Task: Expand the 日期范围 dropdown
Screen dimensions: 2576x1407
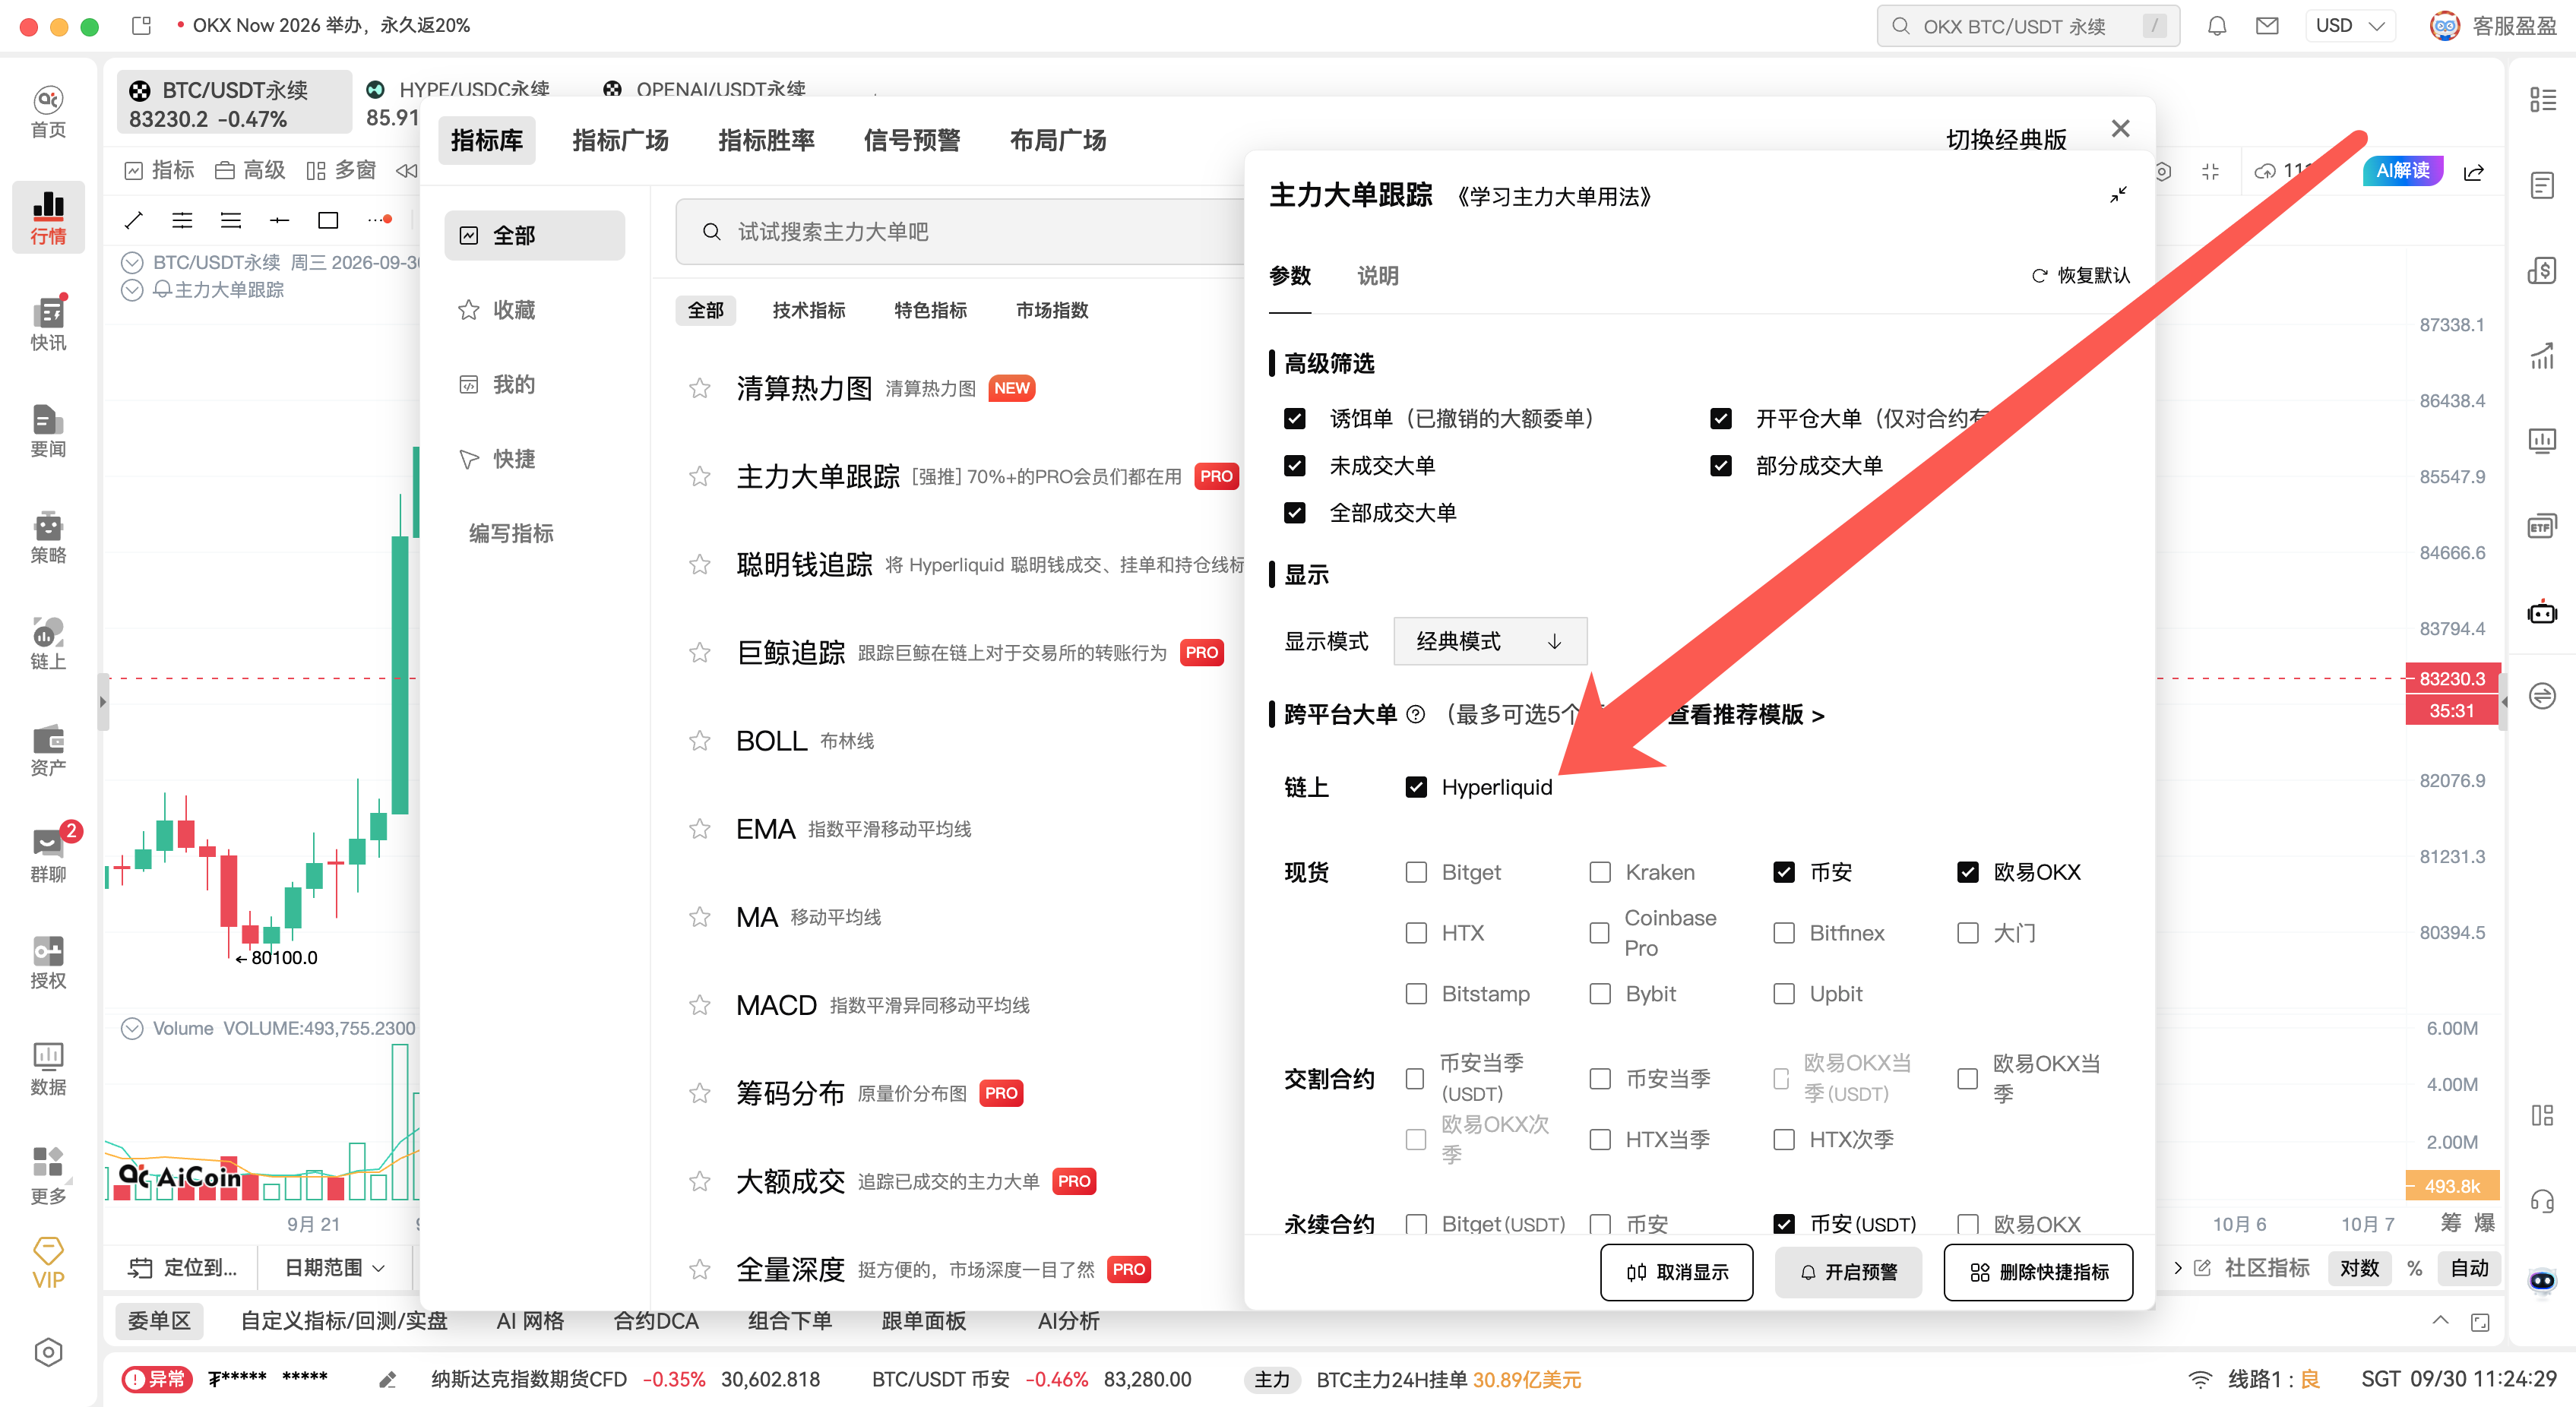Action: click(335, 1267)
